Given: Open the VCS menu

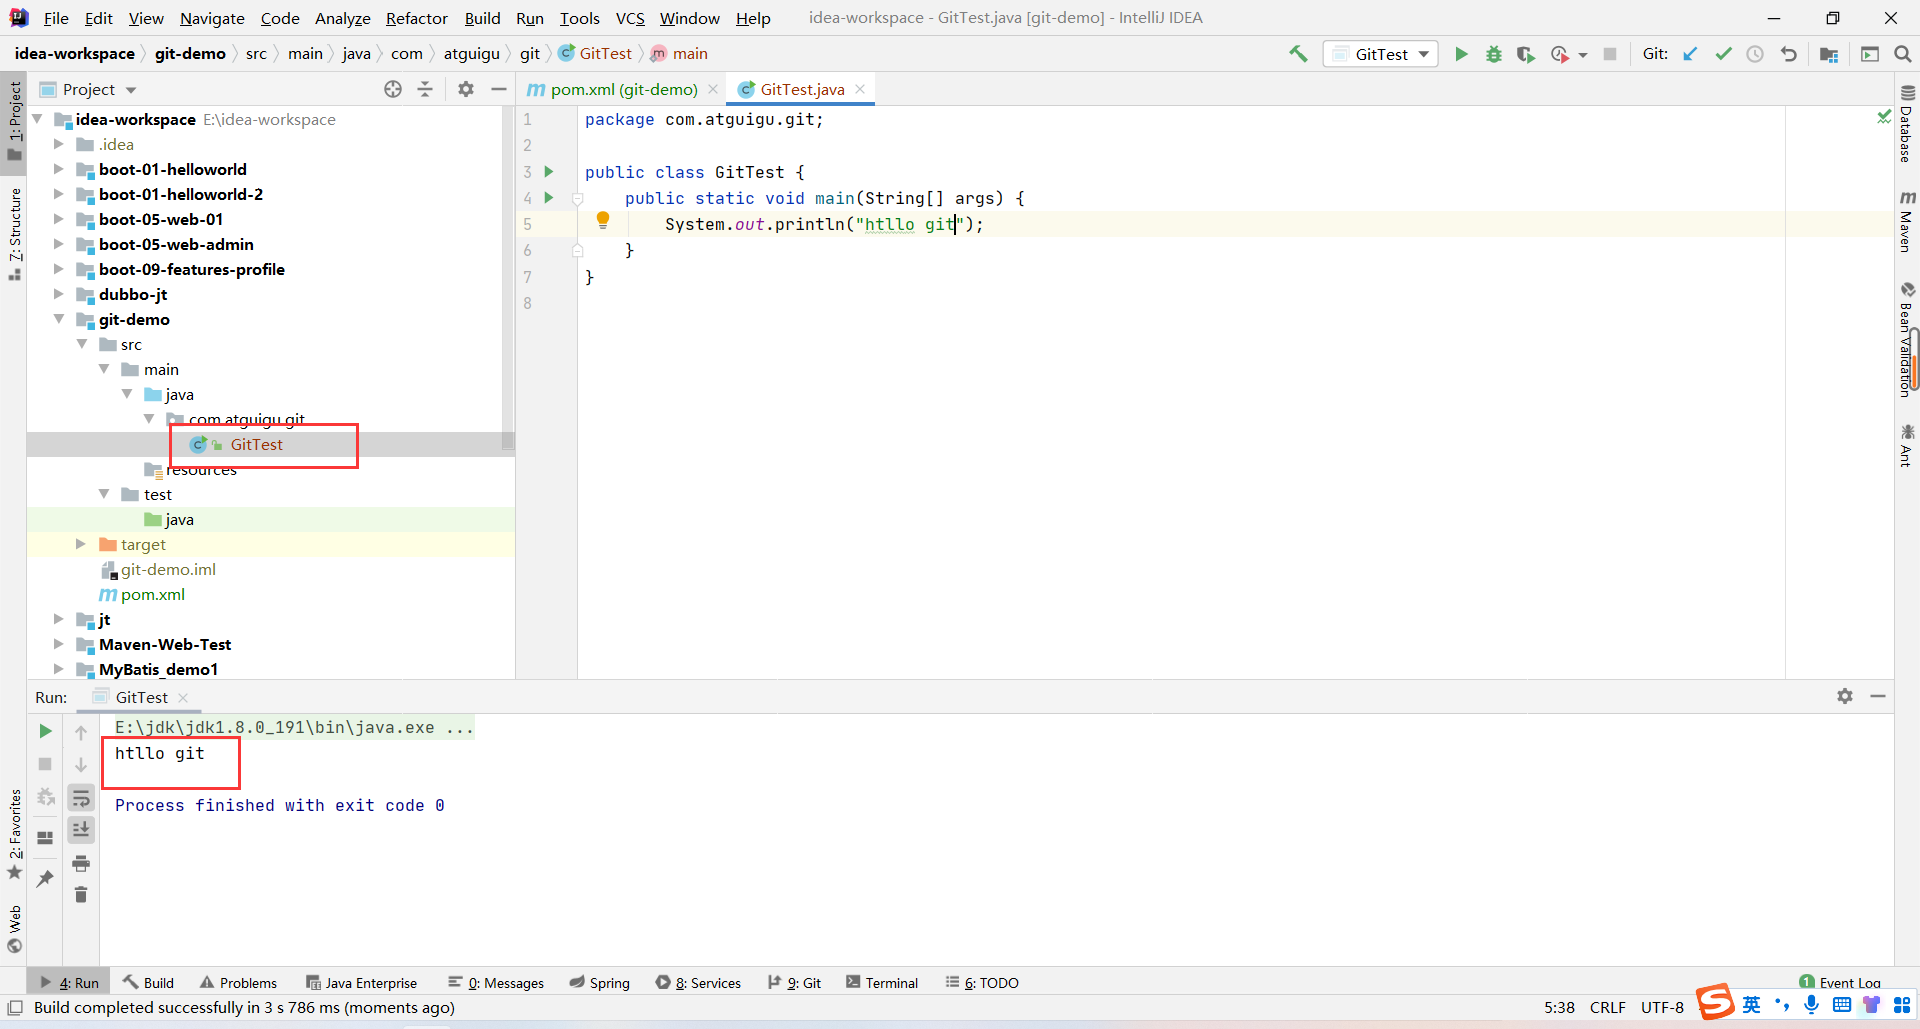Looking at the screenshot, I should (630, 18).
